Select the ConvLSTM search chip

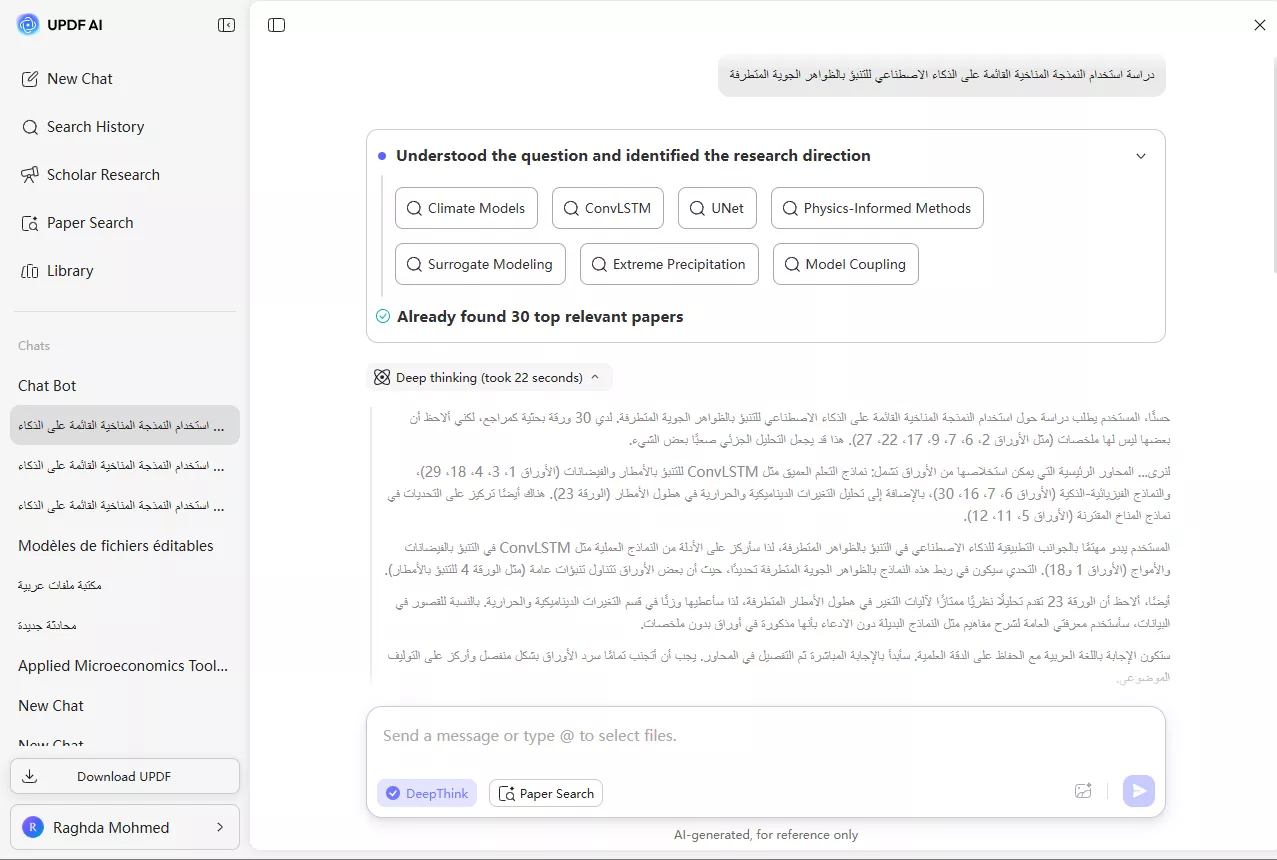click(607, 208)
